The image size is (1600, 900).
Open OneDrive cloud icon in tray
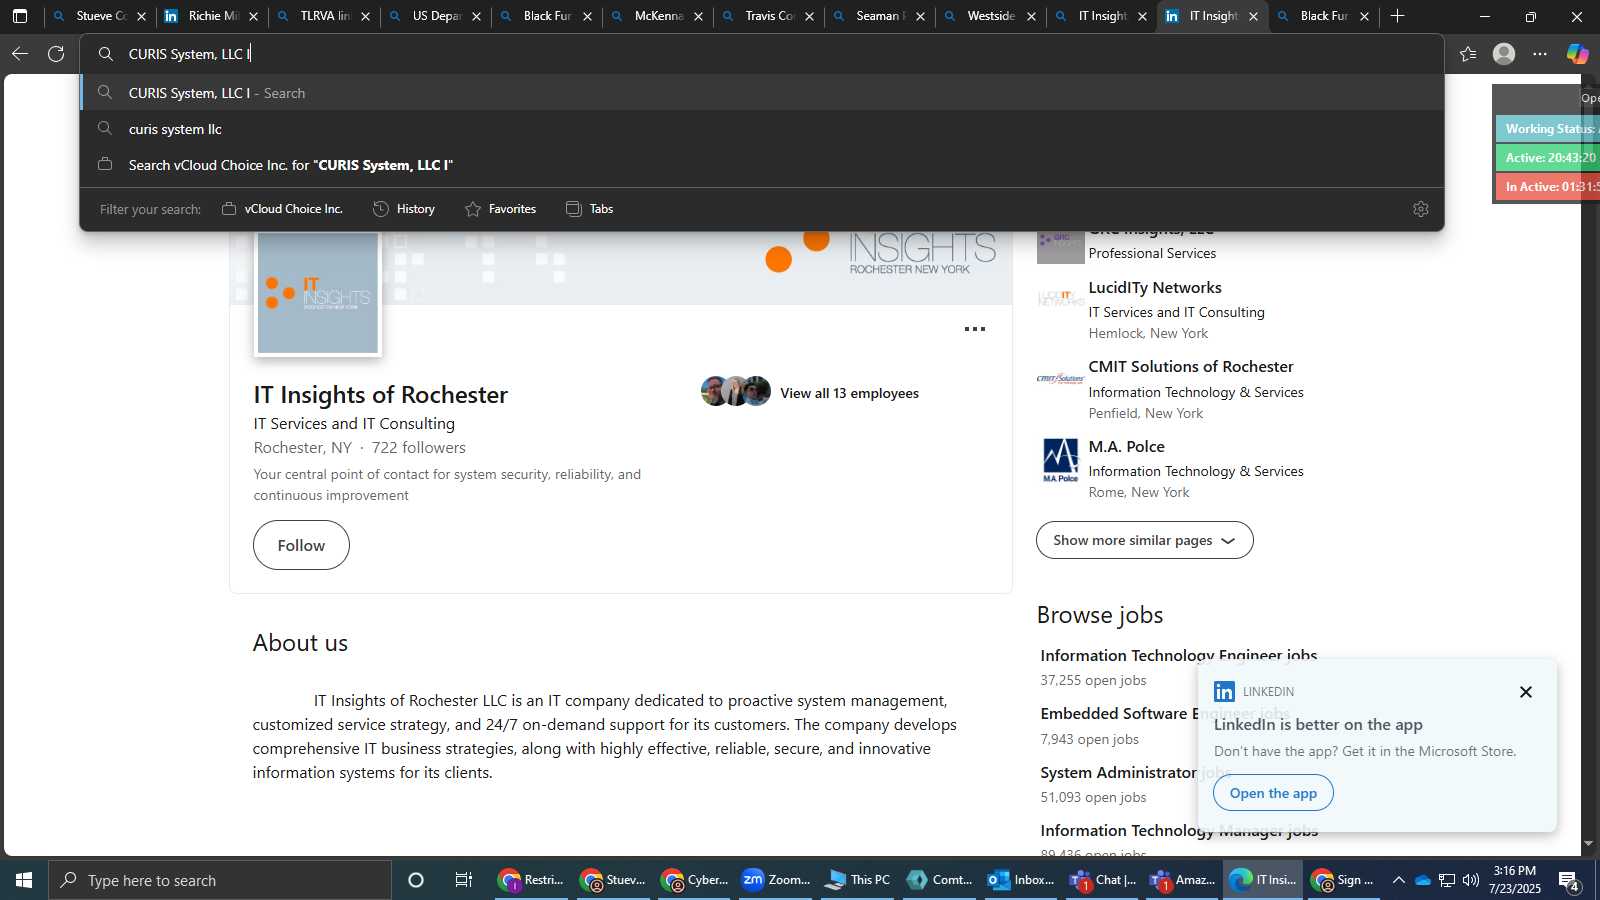point(1423,880)
